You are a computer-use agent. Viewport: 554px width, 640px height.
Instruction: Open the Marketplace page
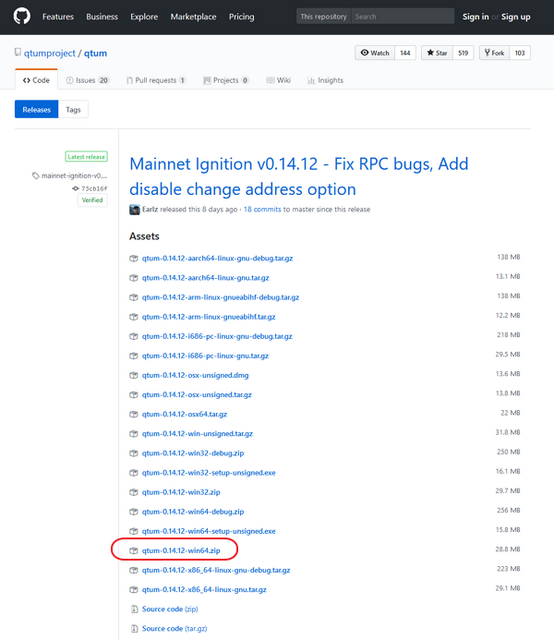[194, 17]
